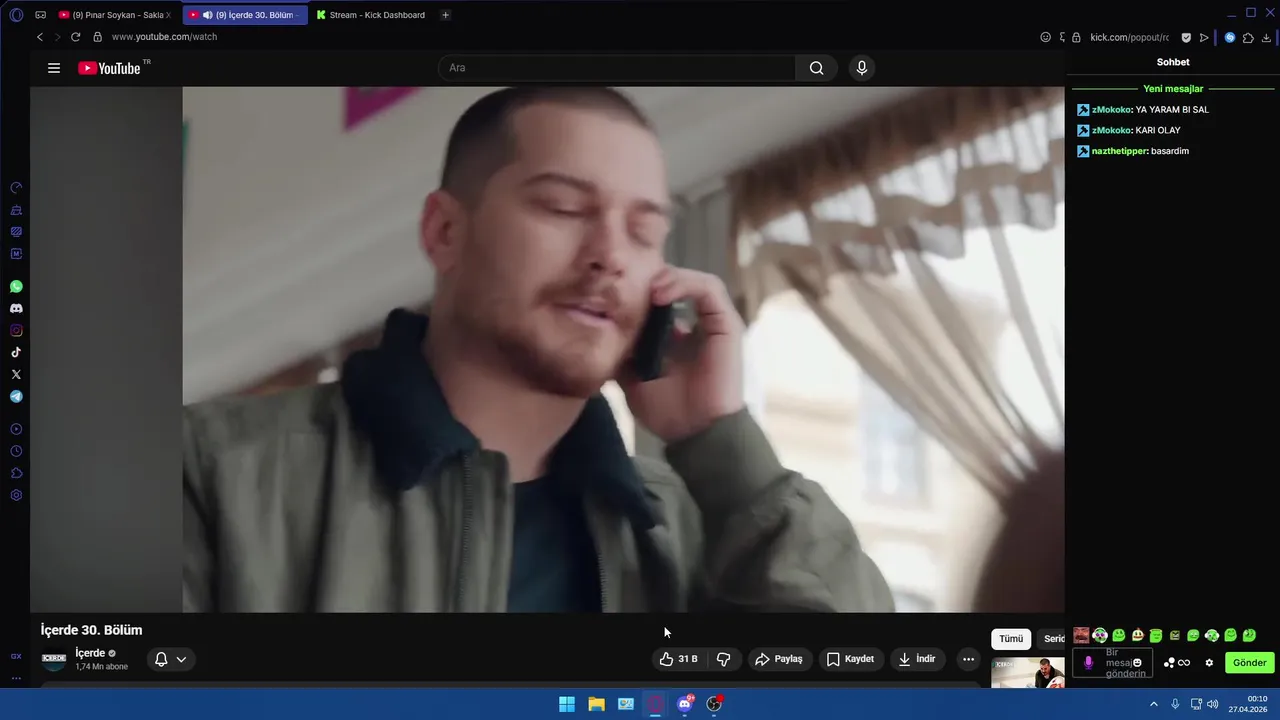Open emoji picker in chat input
The image size is (1280, 720).
(1137, 663)
